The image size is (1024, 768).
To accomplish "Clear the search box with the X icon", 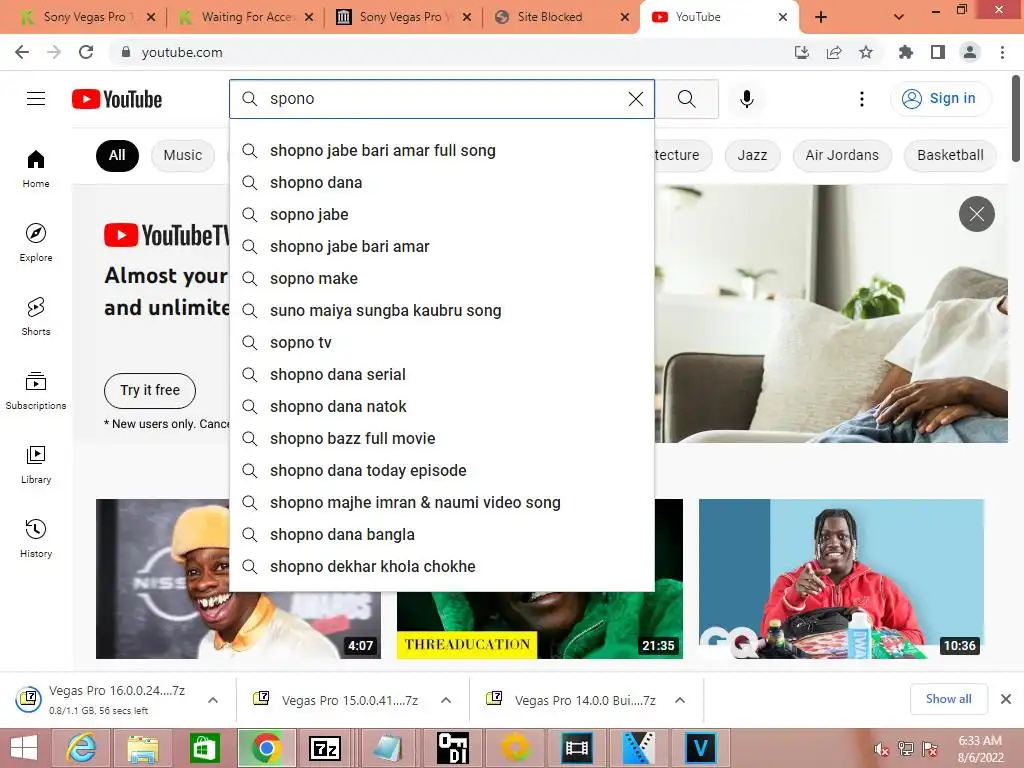I will pos(635,99).
